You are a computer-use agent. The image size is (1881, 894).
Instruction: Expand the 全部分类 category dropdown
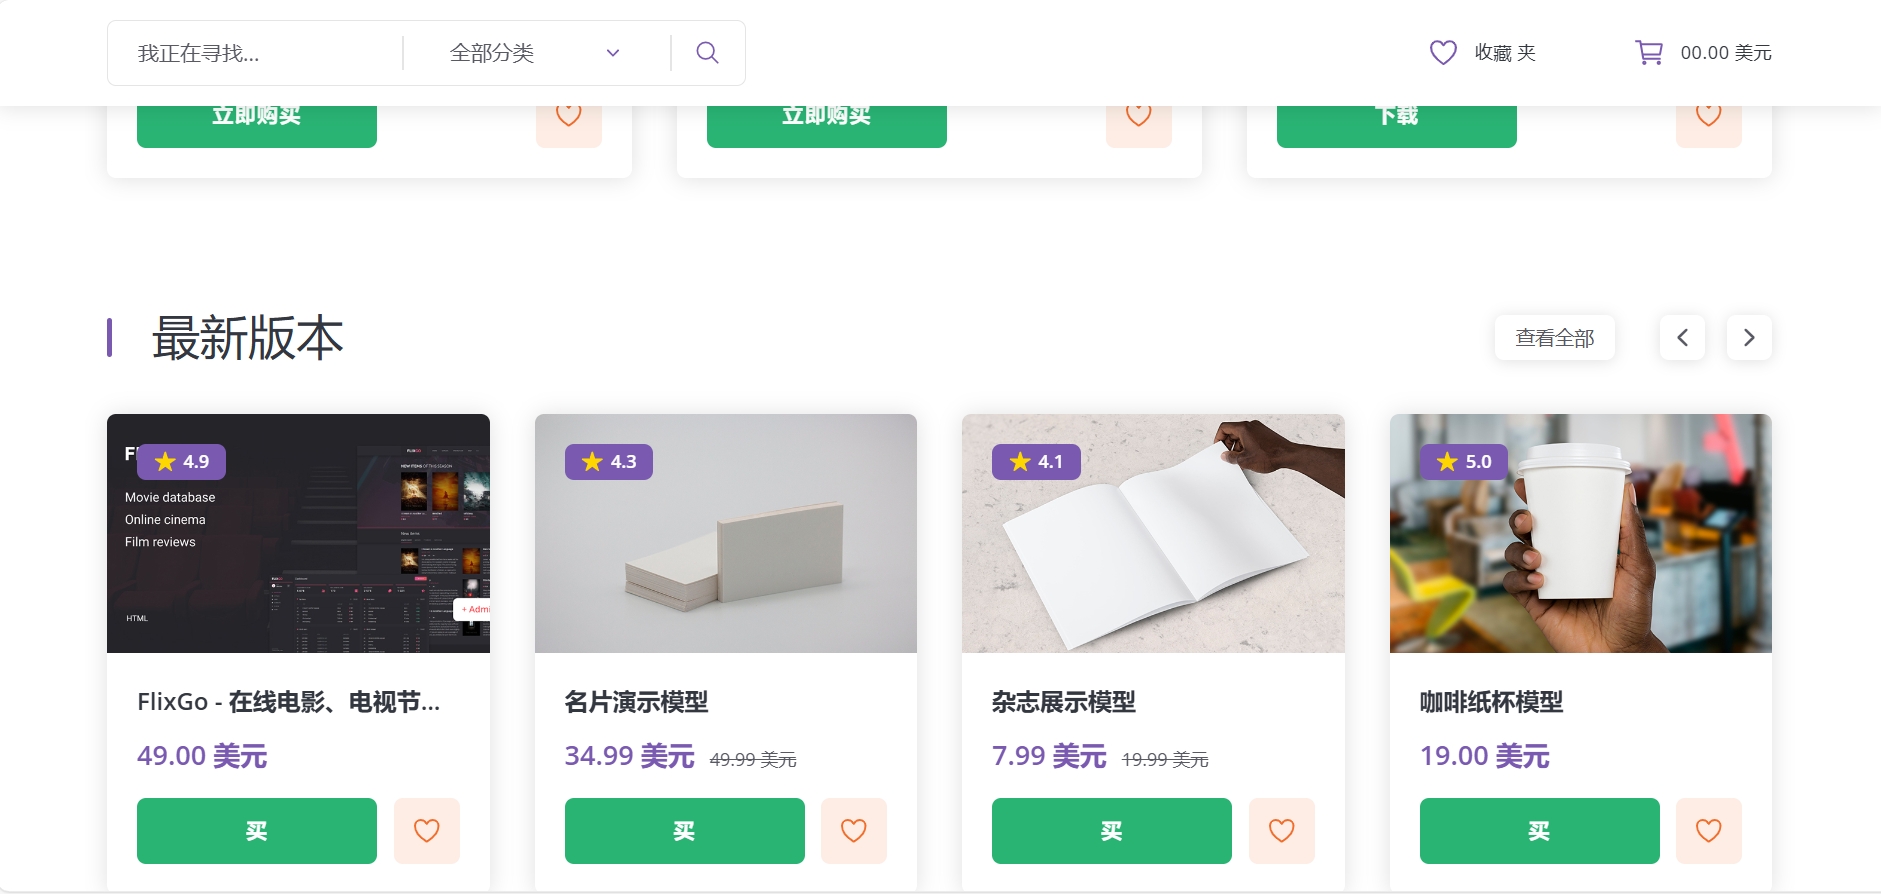[x=536, y=53]
